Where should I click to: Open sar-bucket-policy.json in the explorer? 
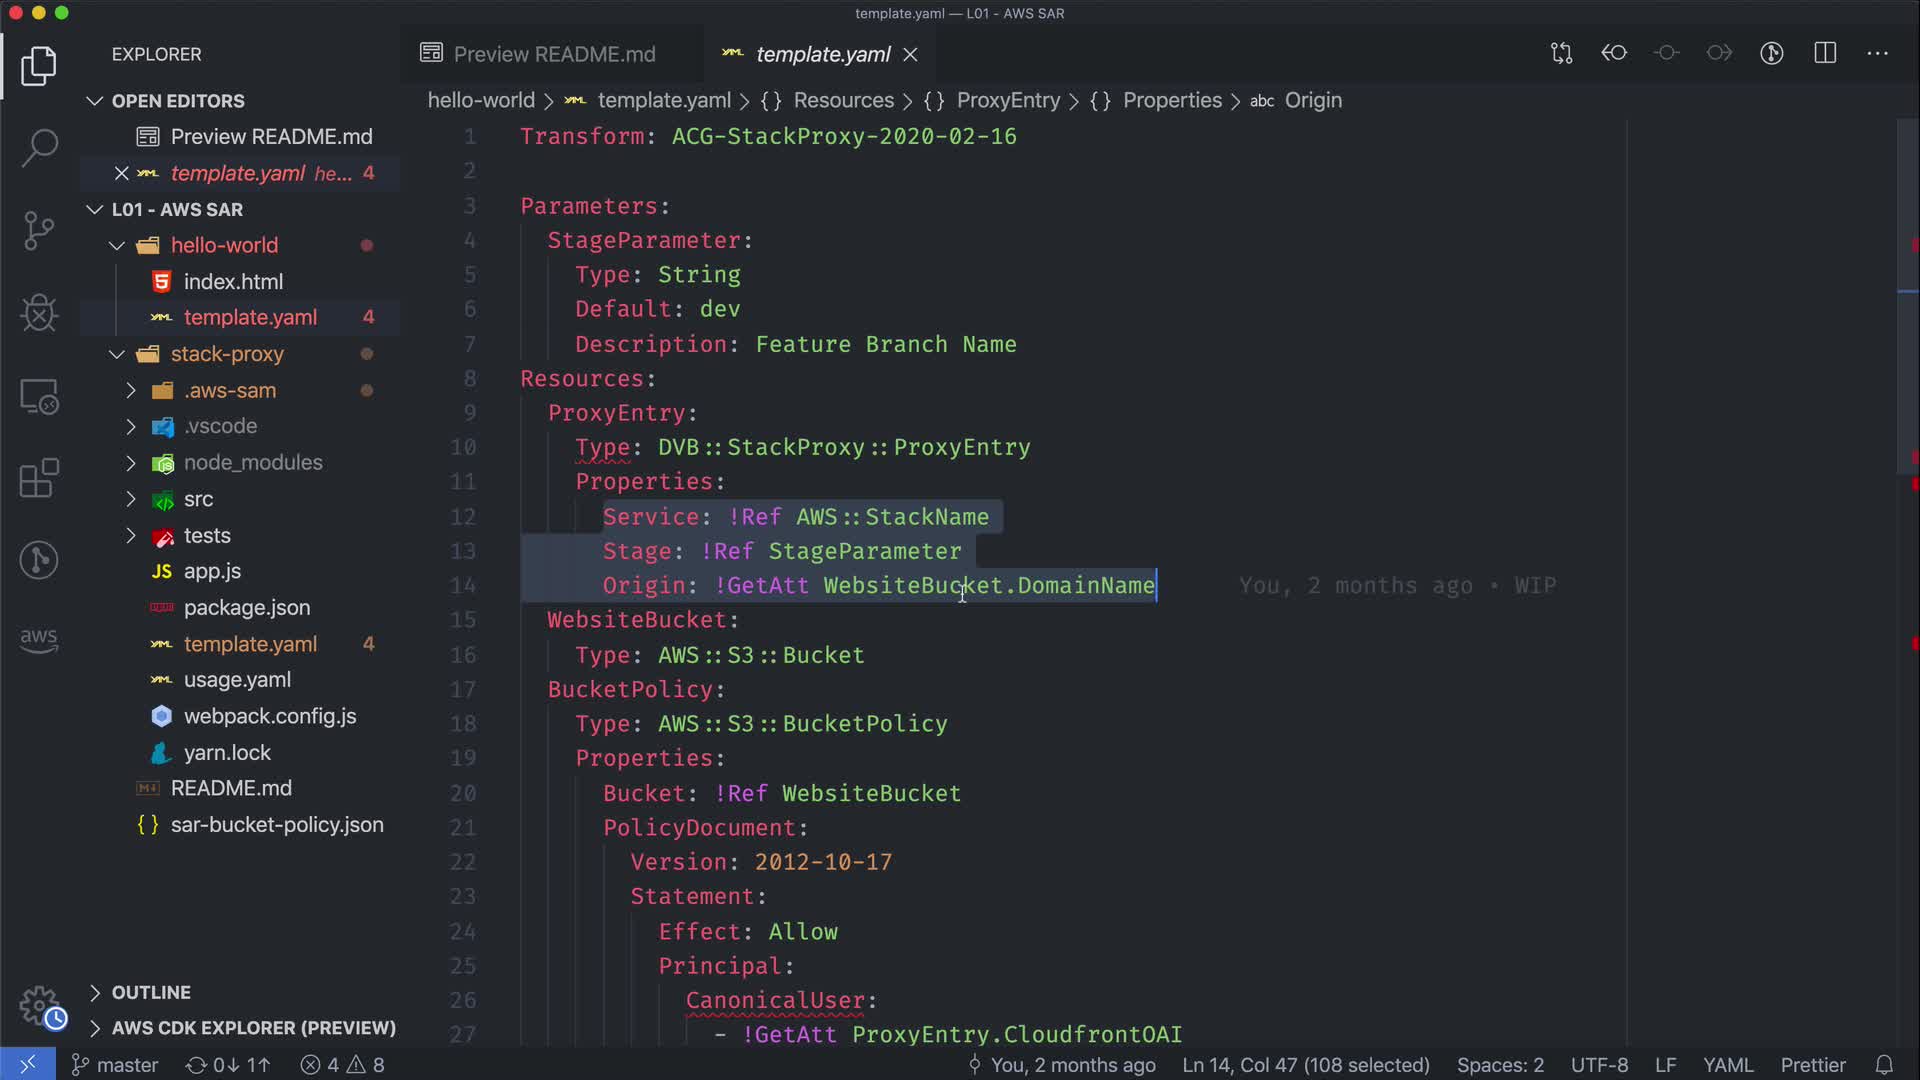click(x=276, y=825)
